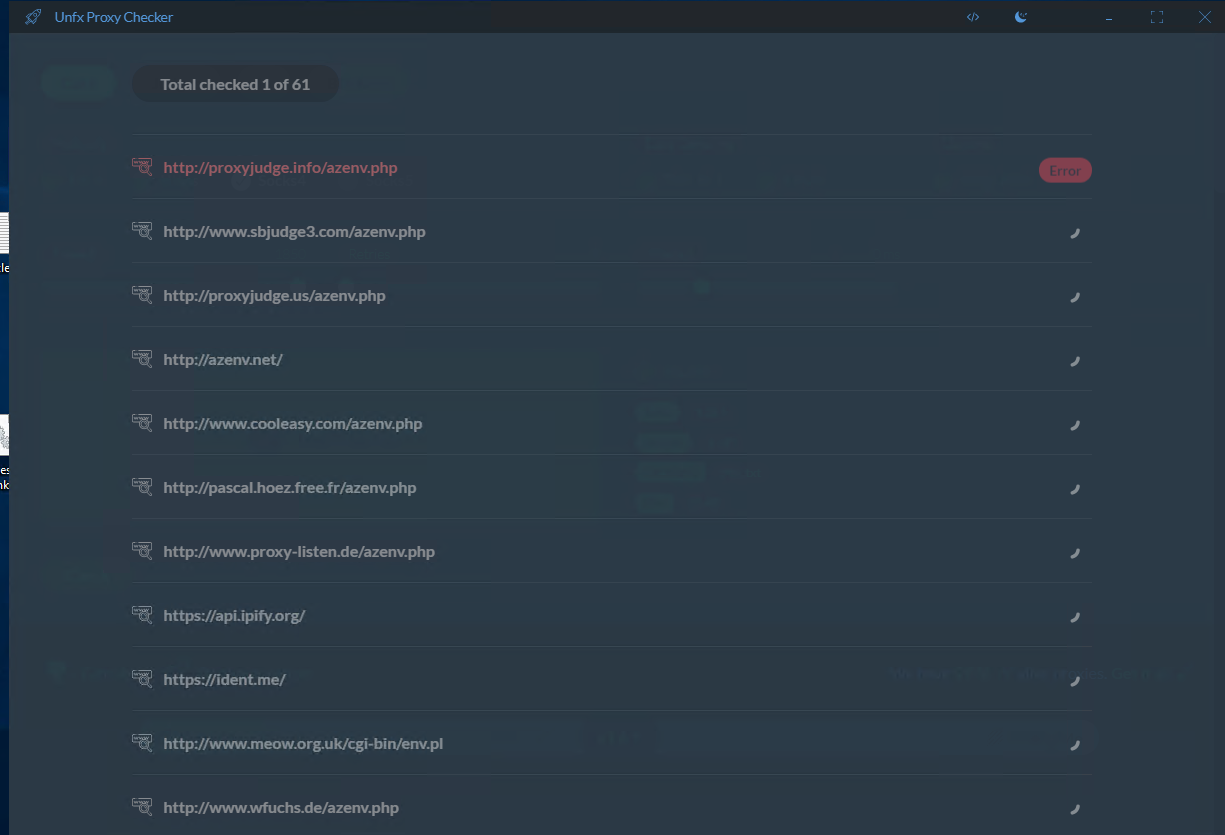This screenshot has height=835, width=1225.
Task: Open the code icon in the title bar
Action: [972, 17]
